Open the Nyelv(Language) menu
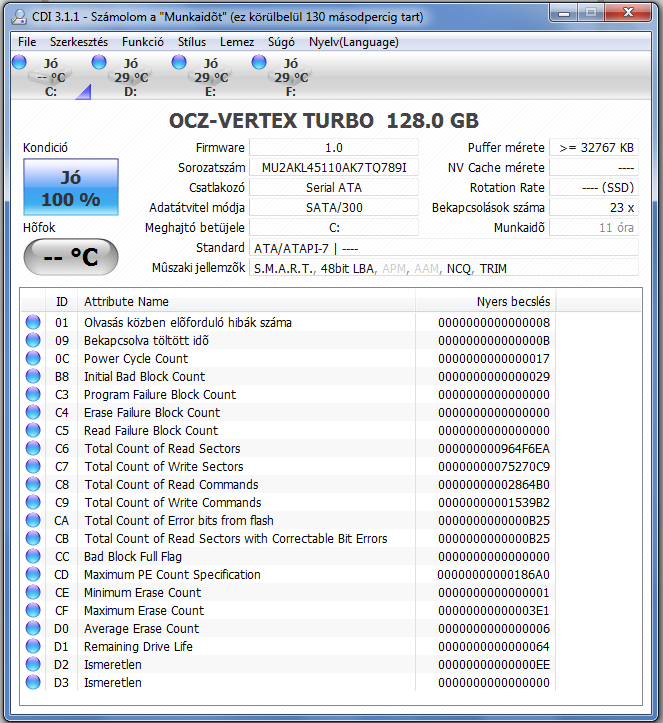The image size is (663, 723). pyautogui.click(x=354, y=42)
